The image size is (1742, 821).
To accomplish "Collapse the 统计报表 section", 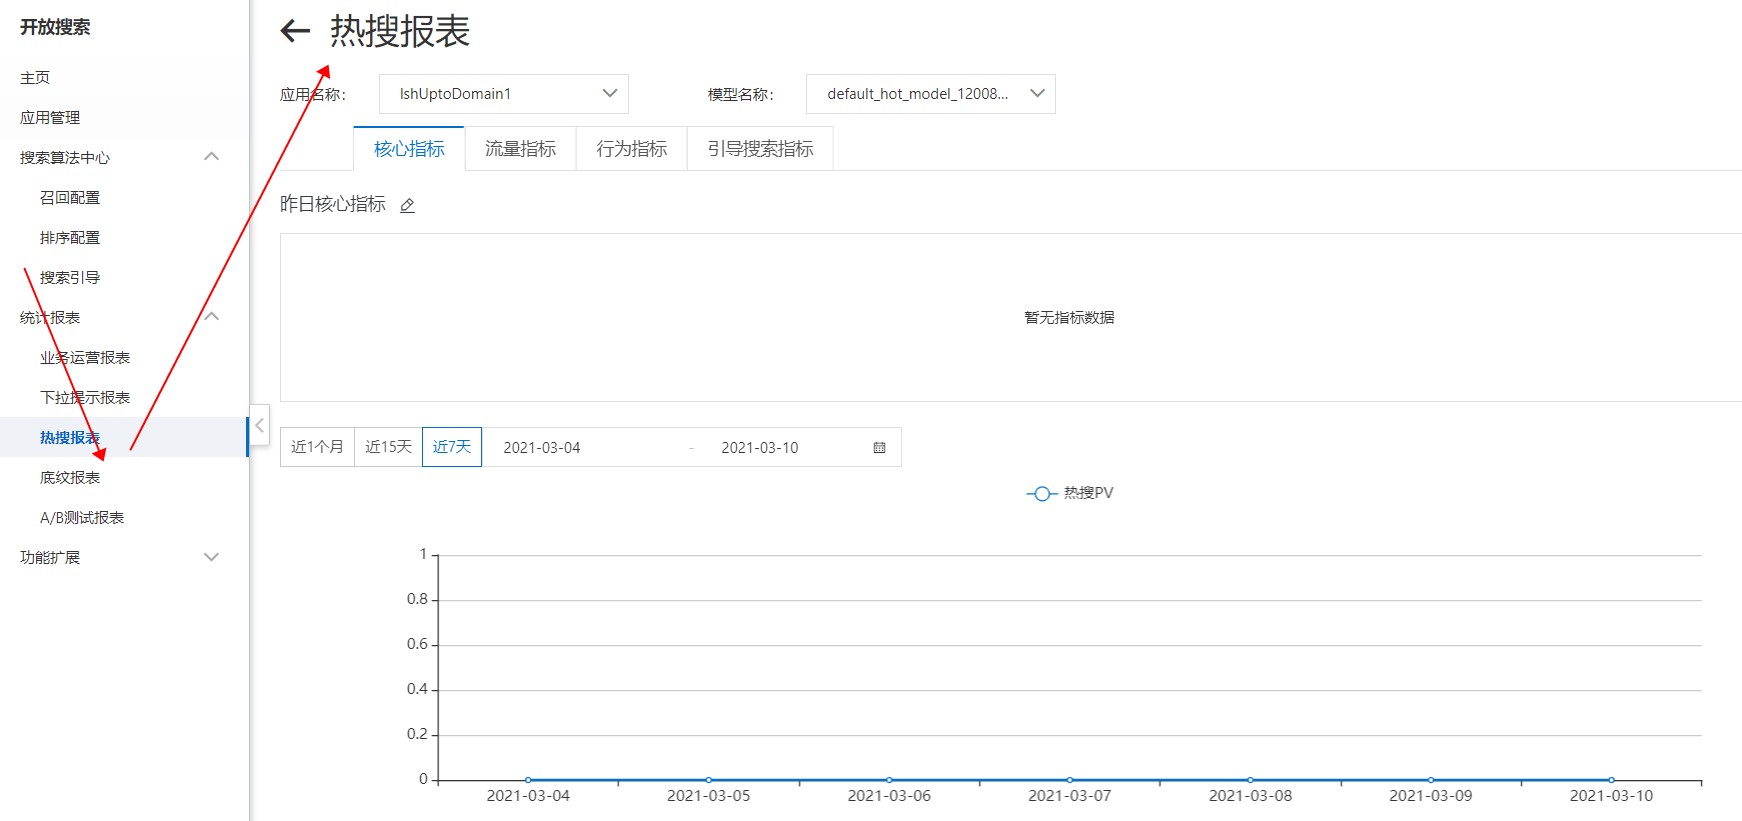I will tap(211, 317).
